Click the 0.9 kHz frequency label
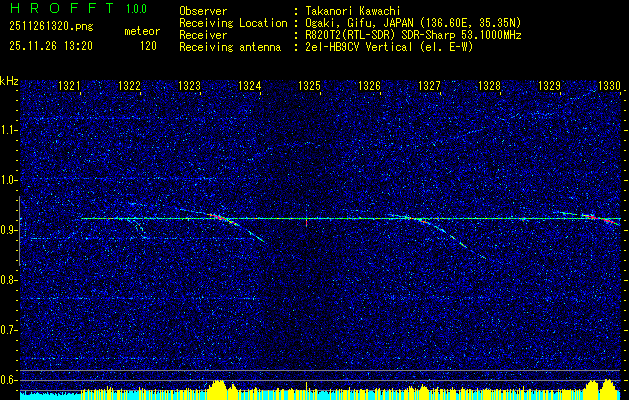Viewport: 629px width, 400px height. click(x=8, y=230)
